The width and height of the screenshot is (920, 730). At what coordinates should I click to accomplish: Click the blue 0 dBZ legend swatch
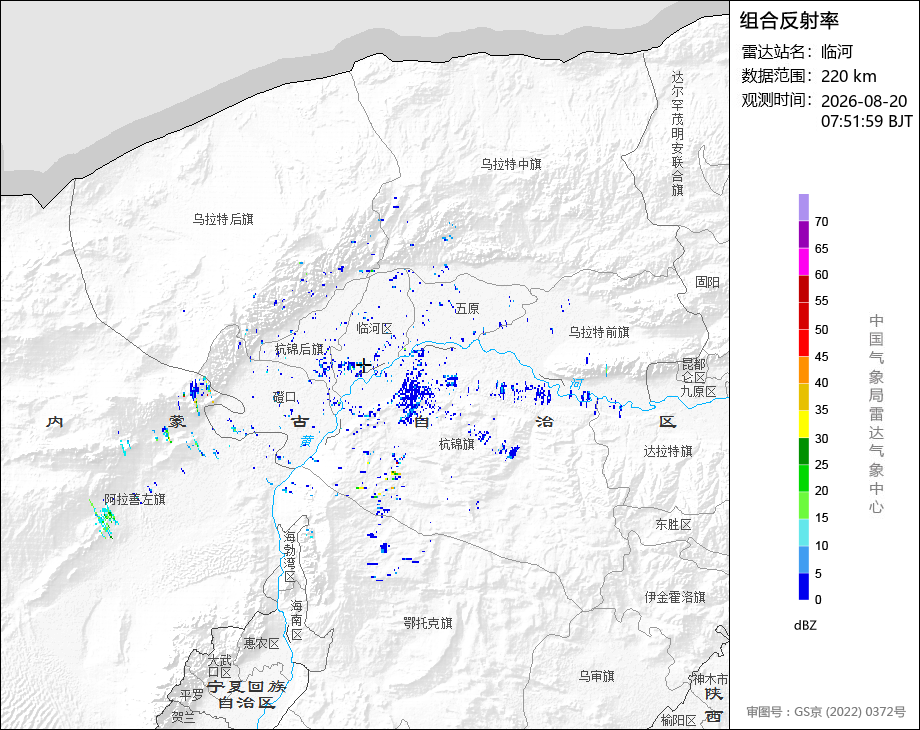[x=804, y=586]
